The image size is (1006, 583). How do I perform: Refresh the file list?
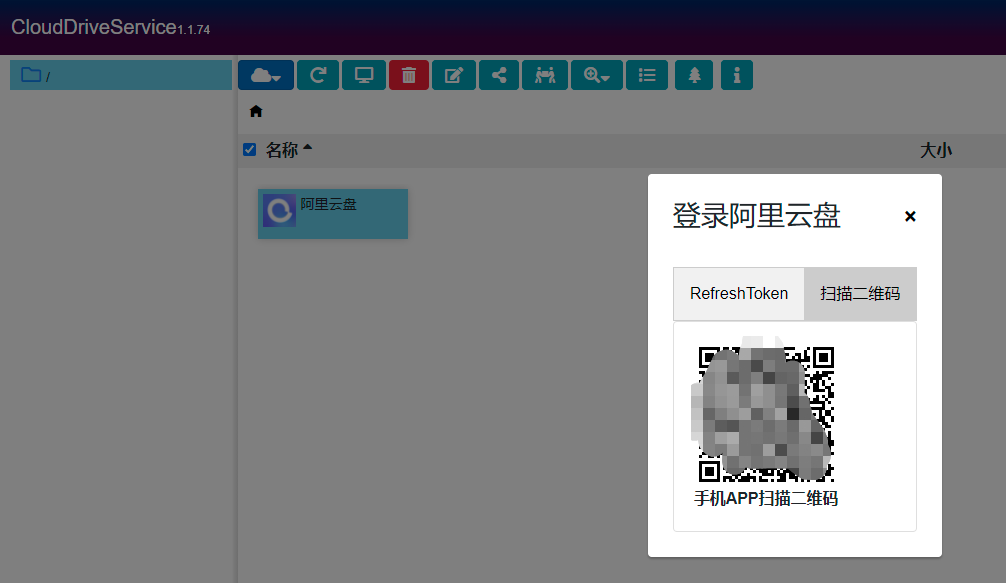point(318,75)
